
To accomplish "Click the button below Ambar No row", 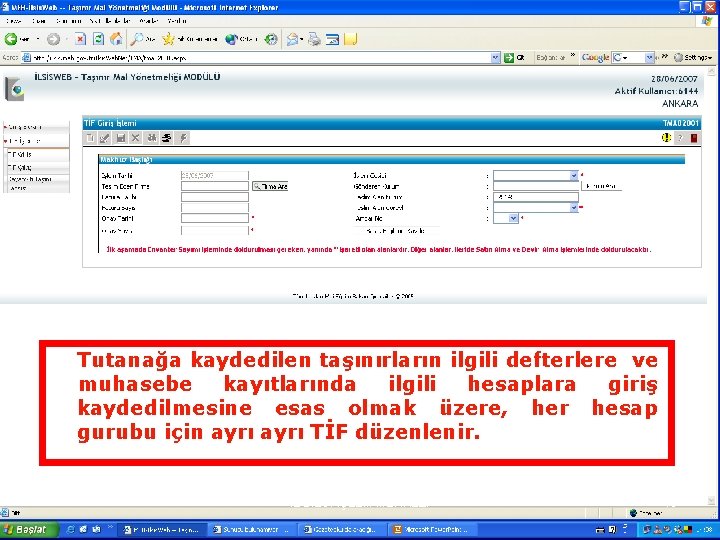I will (396, 231).
